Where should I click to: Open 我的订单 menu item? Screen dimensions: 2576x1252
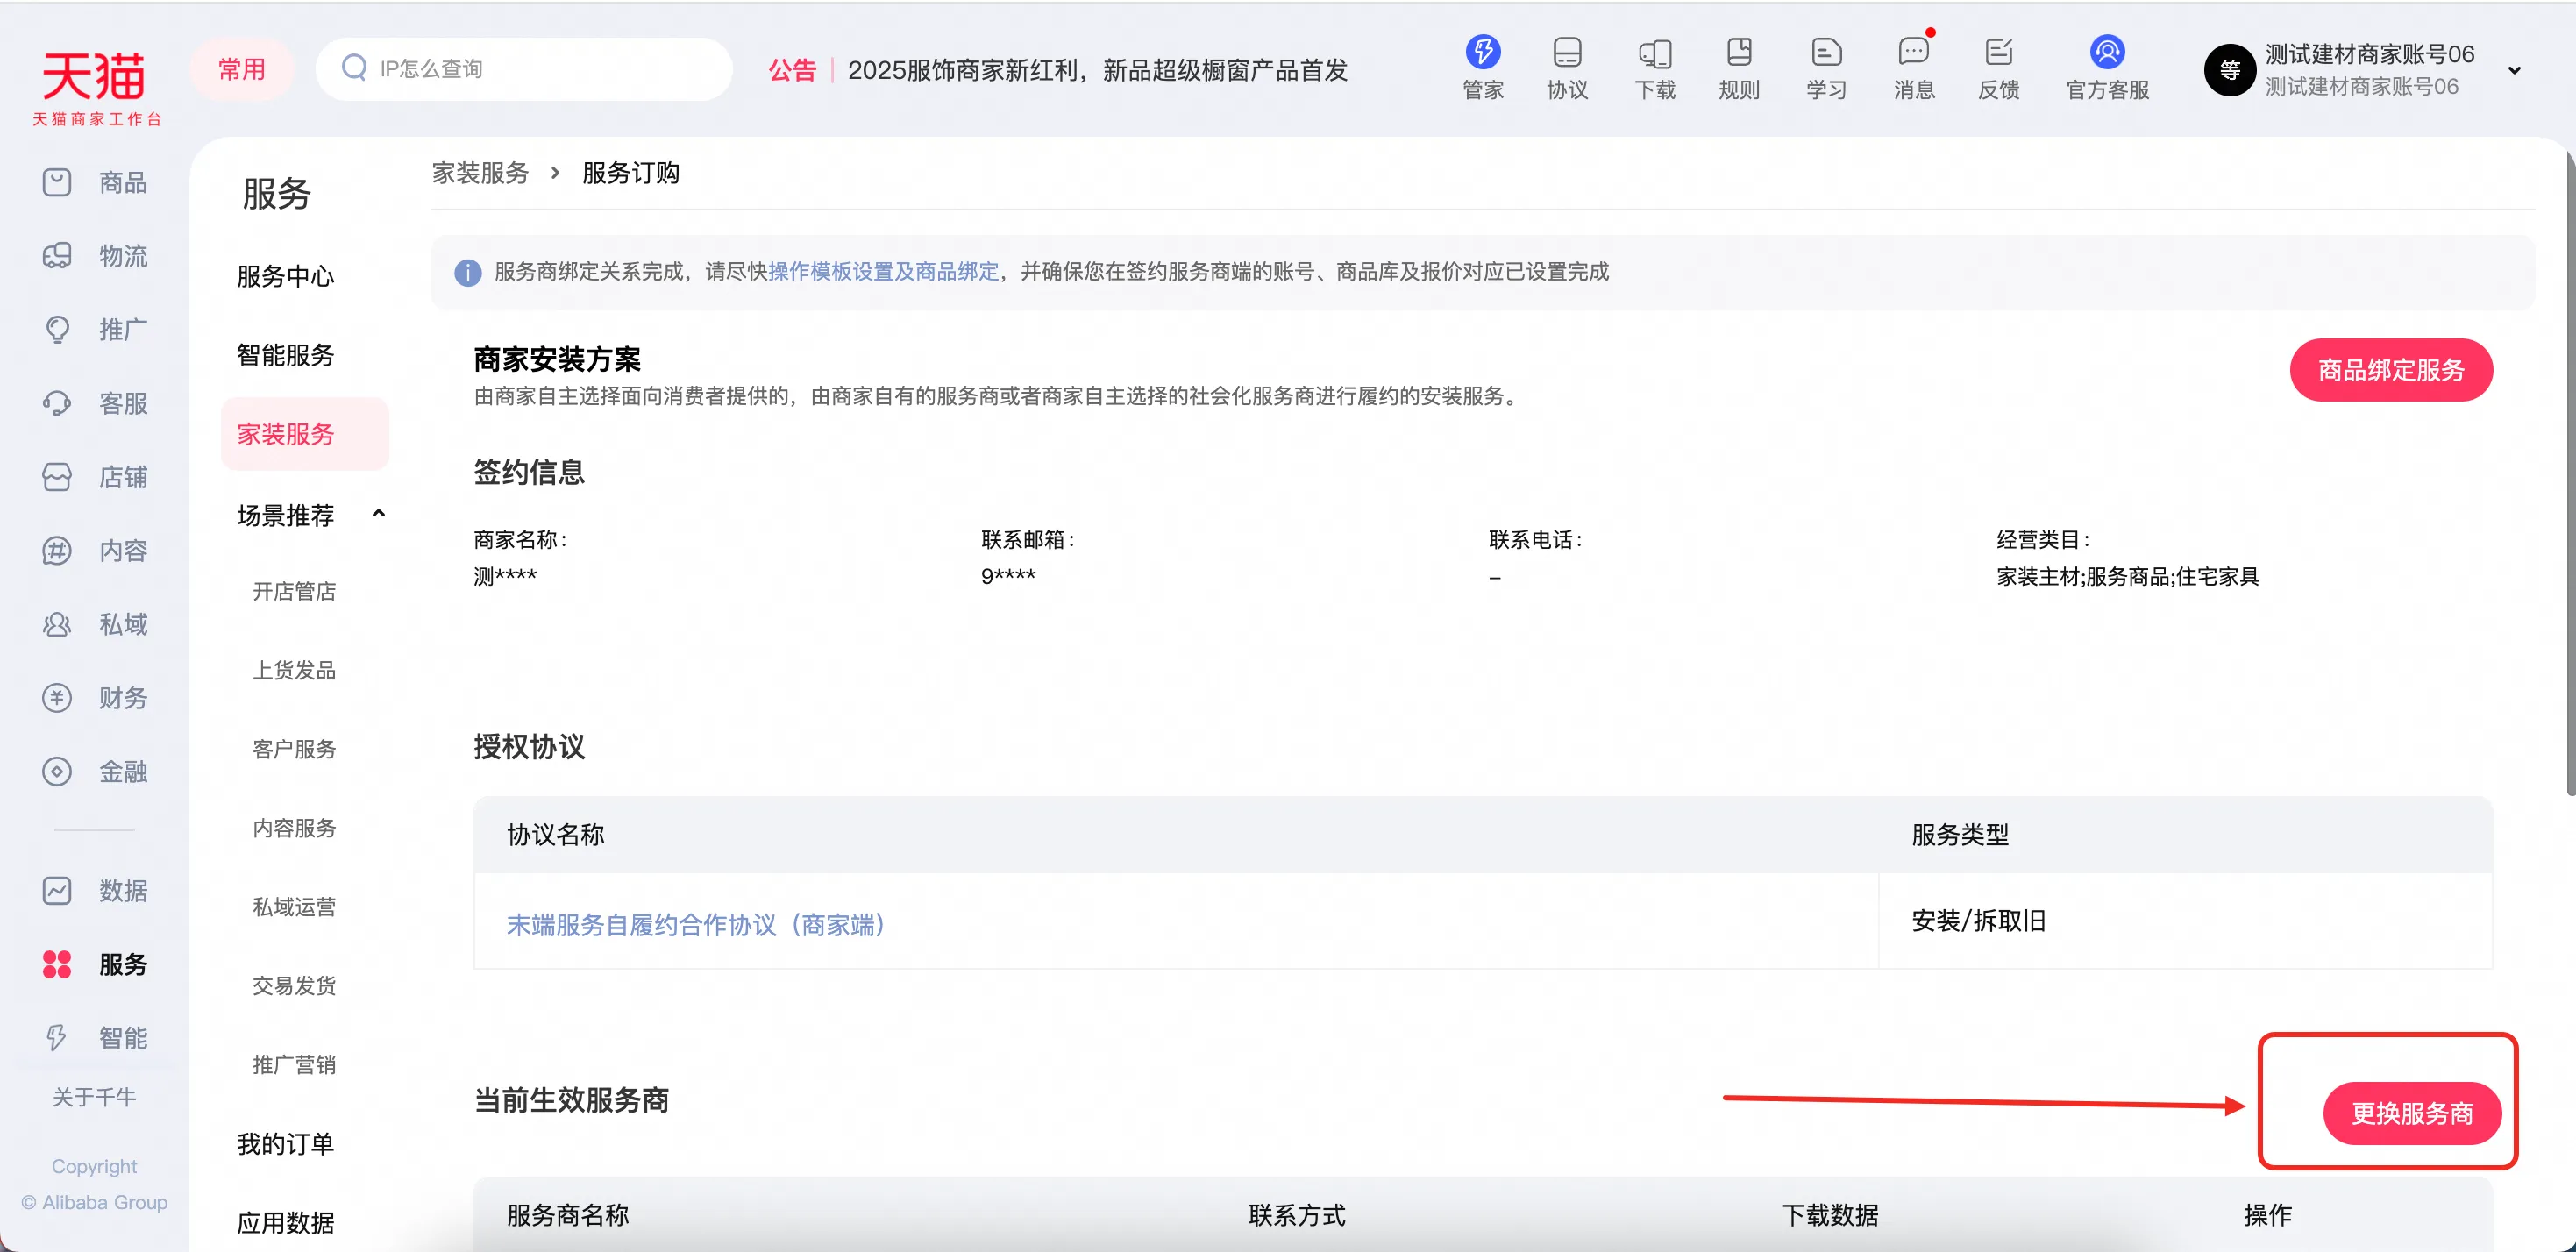tap(286, 1144)
